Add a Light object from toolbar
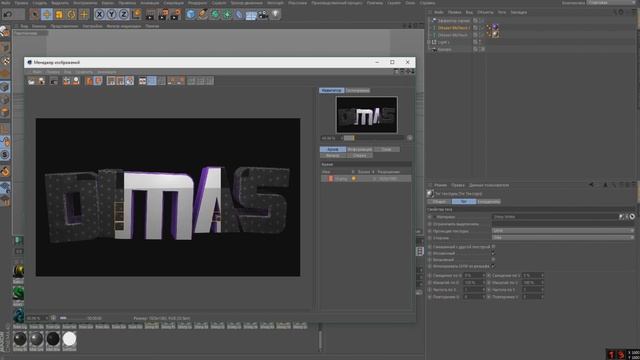This screenshot has width=640, height=360. point(276,15)
